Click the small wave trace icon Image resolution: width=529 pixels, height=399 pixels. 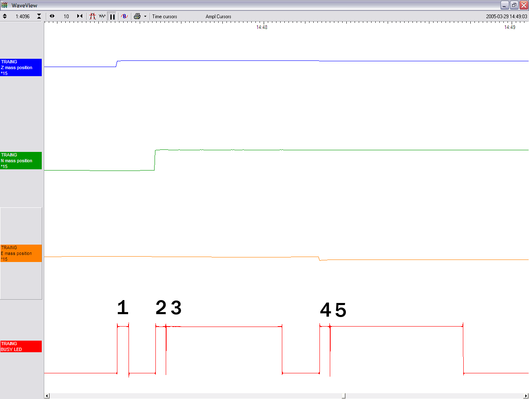[102, 16]
